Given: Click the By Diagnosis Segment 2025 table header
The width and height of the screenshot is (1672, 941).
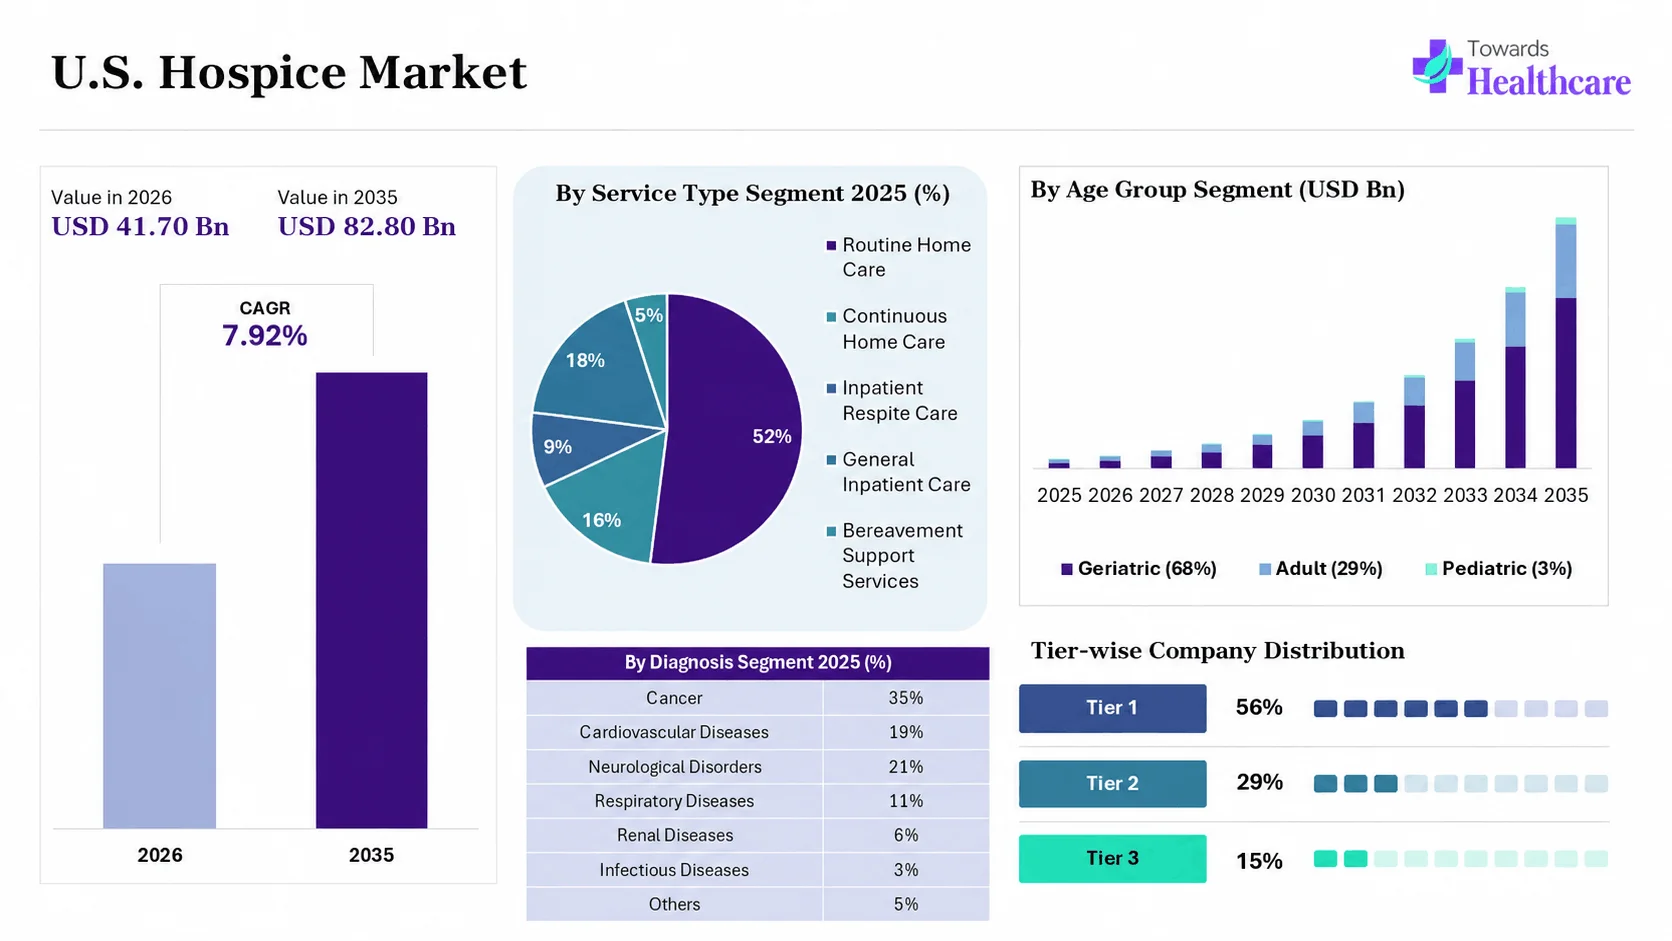Looking at the screenshot, I should tap(757, 663).
